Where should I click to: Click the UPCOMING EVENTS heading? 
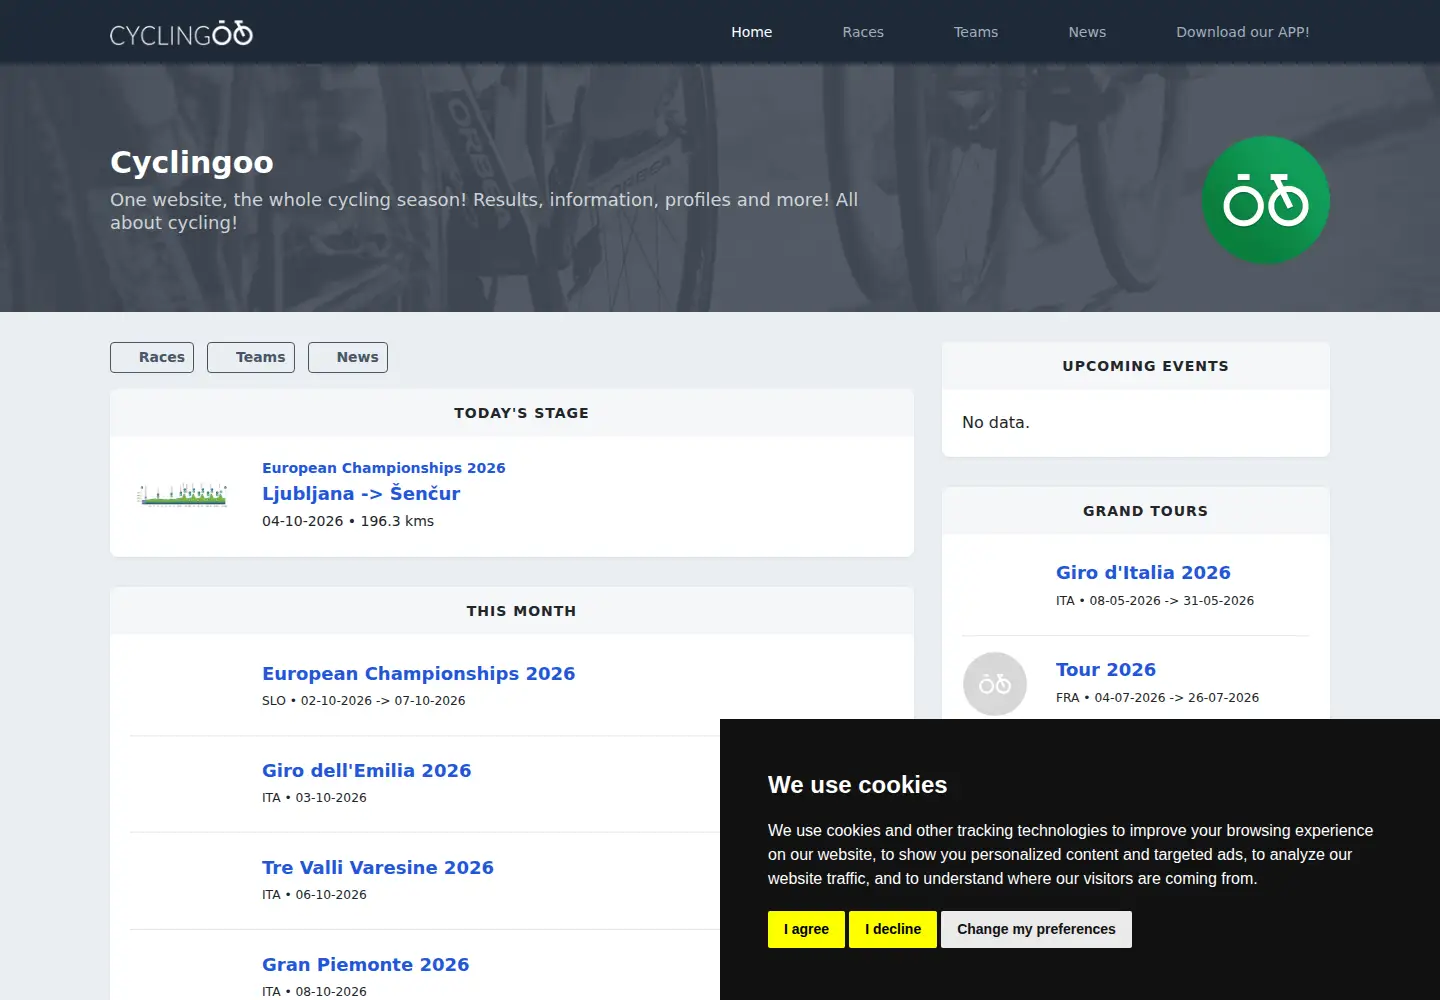[1146, 366]
